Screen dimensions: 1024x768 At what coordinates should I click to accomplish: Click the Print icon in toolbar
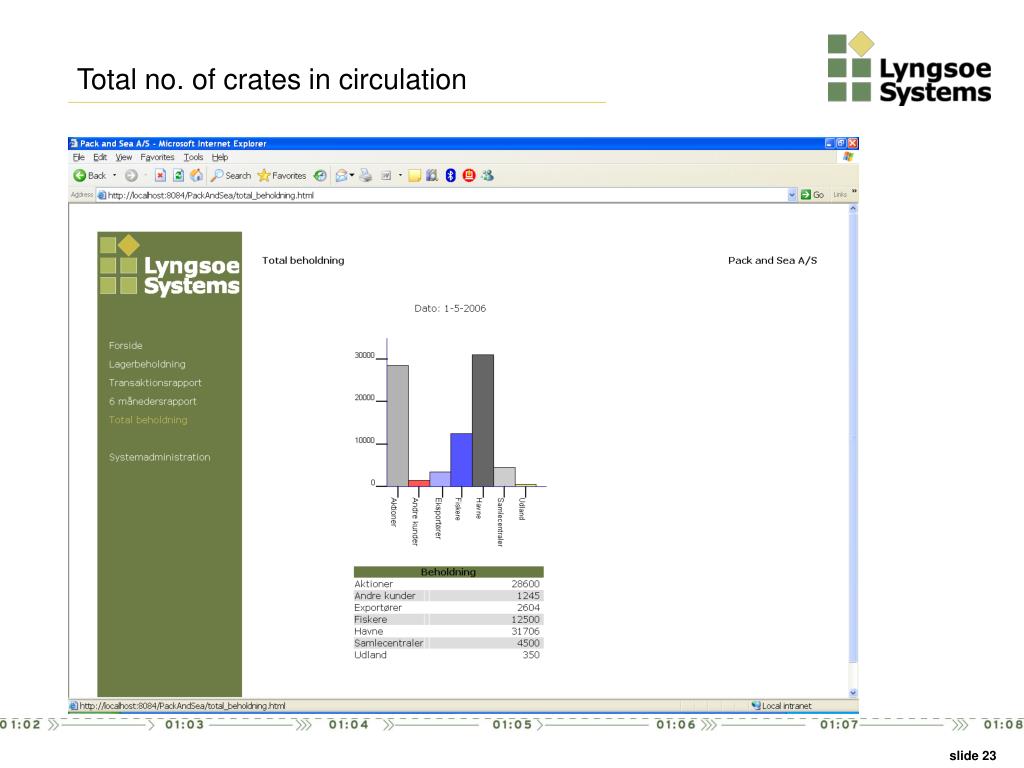(x=366, y=176)
